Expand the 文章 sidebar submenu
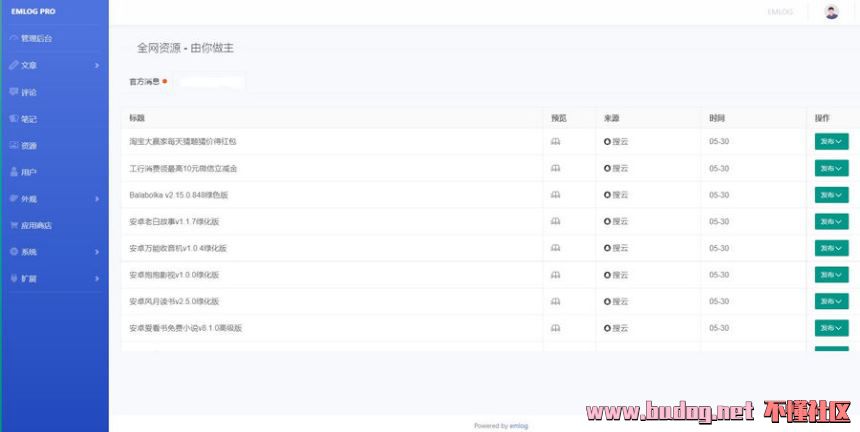 [97, 65]
